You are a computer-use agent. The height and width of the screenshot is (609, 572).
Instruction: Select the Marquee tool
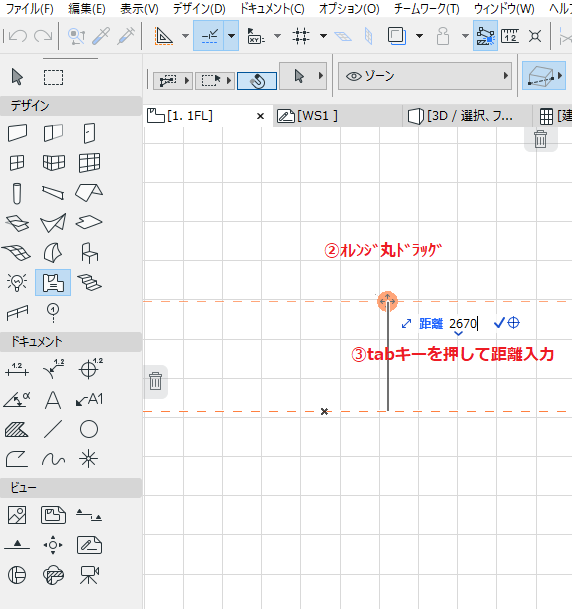tap(53, 77)
